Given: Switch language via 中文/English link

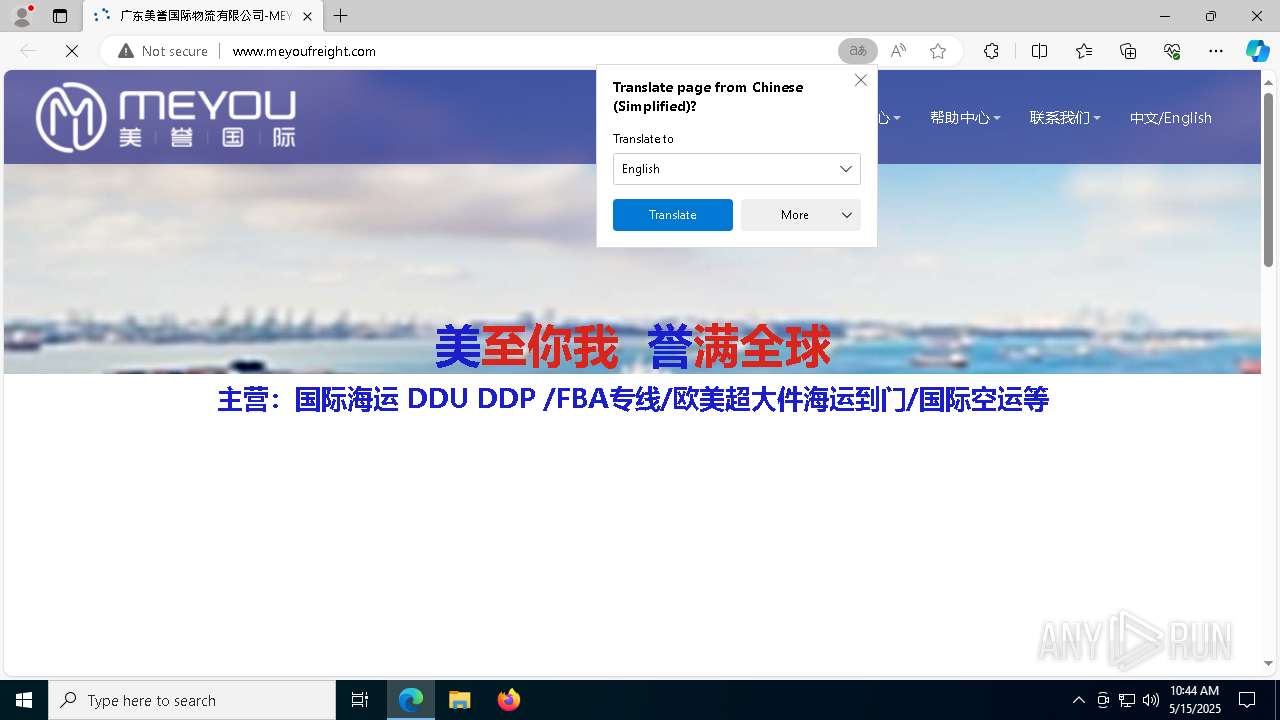Looking at the screenshot, I should (x=1171, y=118).
